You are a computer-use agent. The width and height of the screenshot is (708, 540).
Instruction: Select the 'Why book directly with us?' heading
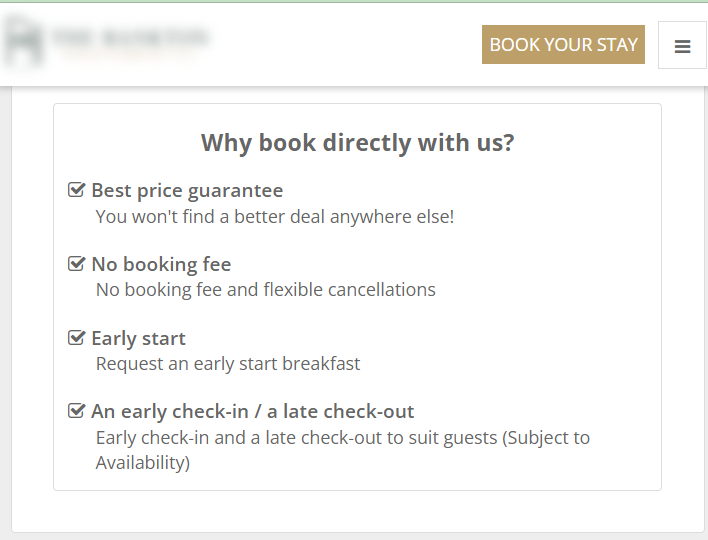pos(357,143)
